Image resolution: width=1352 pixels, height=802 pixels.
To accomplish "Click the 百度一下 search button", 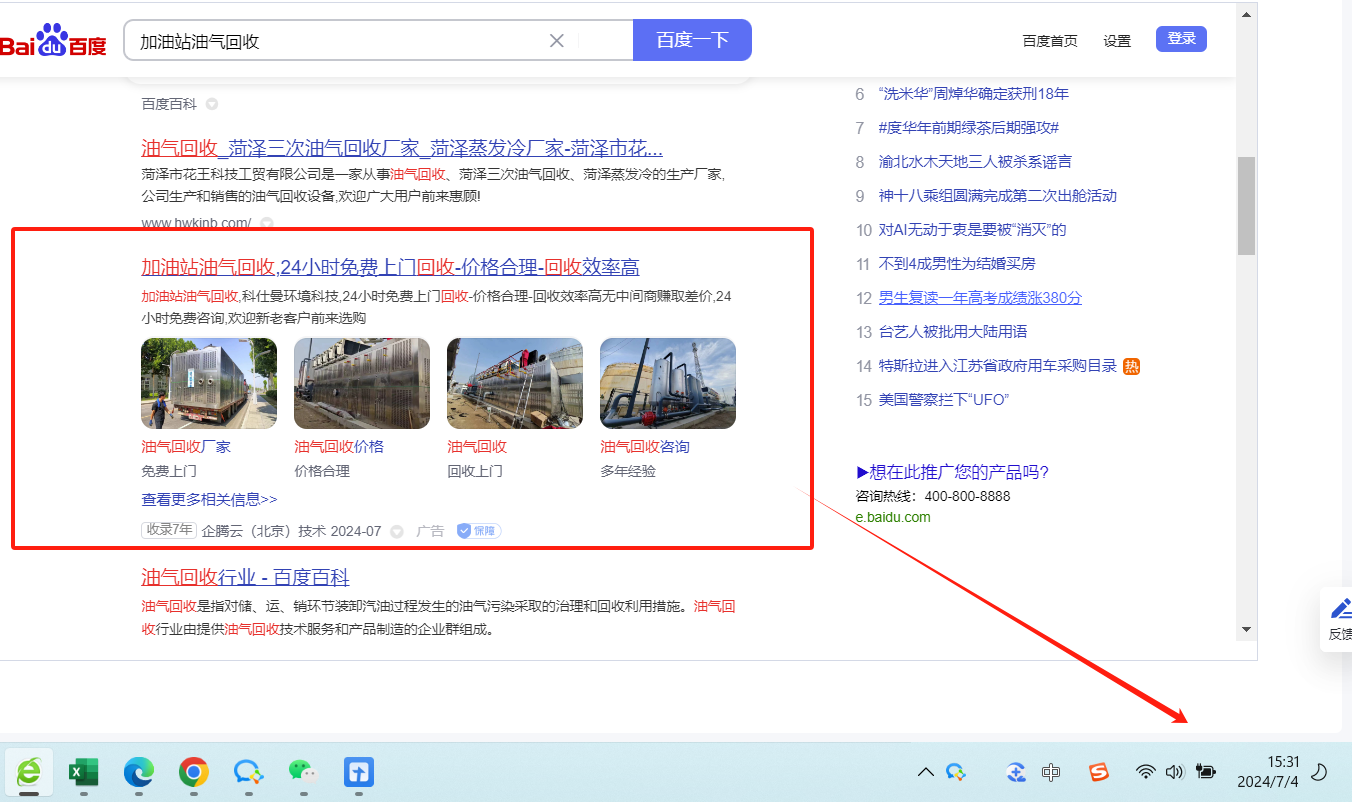I will coord(692,41).
